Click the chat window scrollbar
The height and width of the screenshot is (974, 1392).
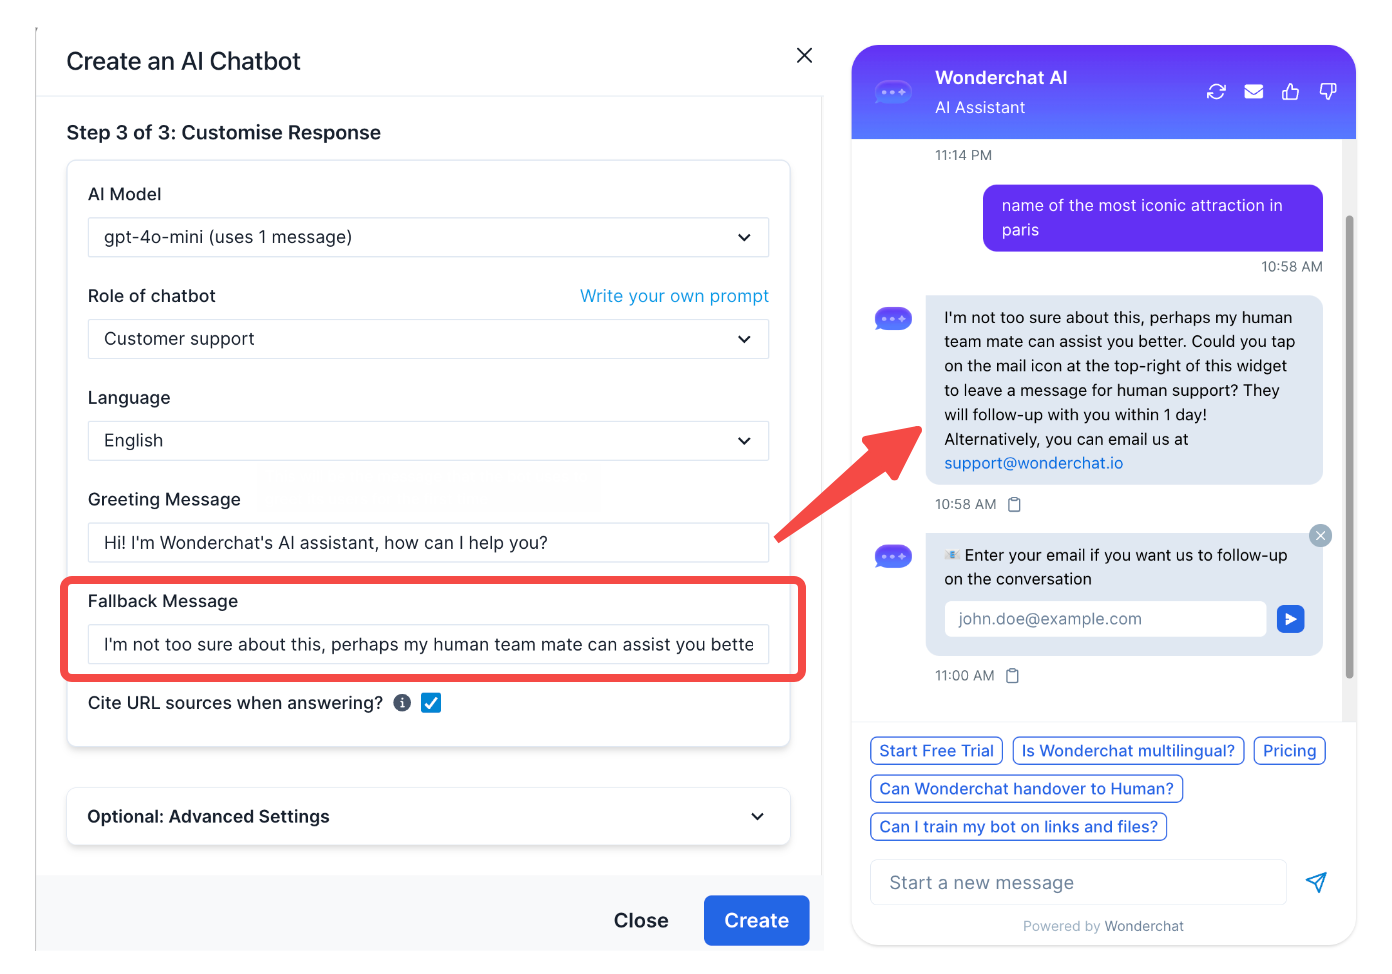[1349, 446]
